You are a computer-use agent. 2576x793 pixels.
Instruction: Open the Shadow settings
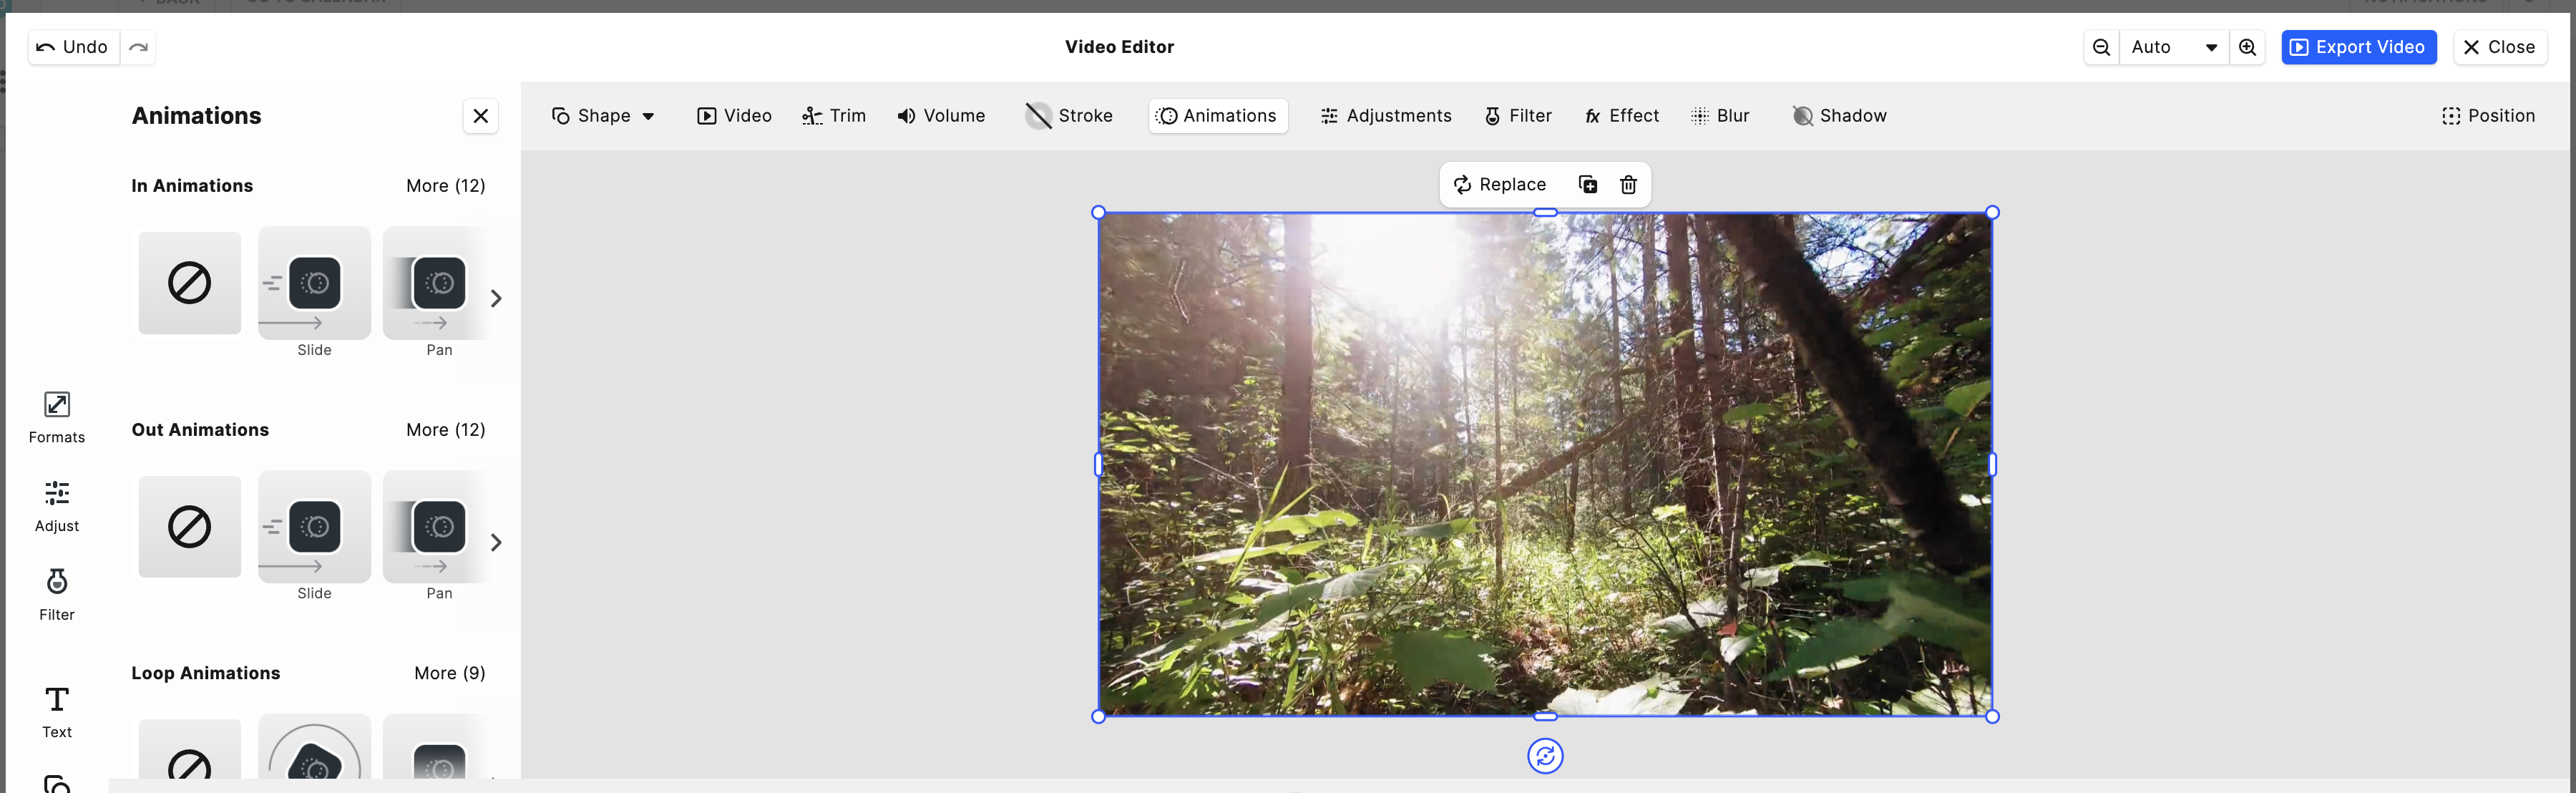coord(1840,116)
